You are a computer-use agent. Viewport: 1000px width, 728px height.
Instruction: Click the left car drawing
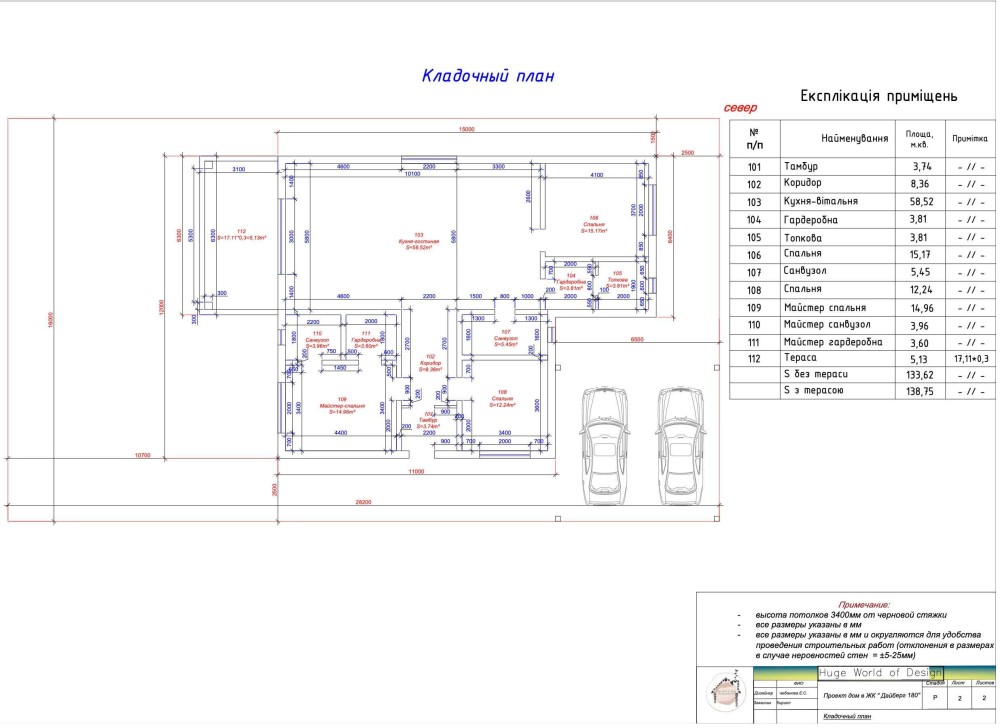tap(605, 440)
